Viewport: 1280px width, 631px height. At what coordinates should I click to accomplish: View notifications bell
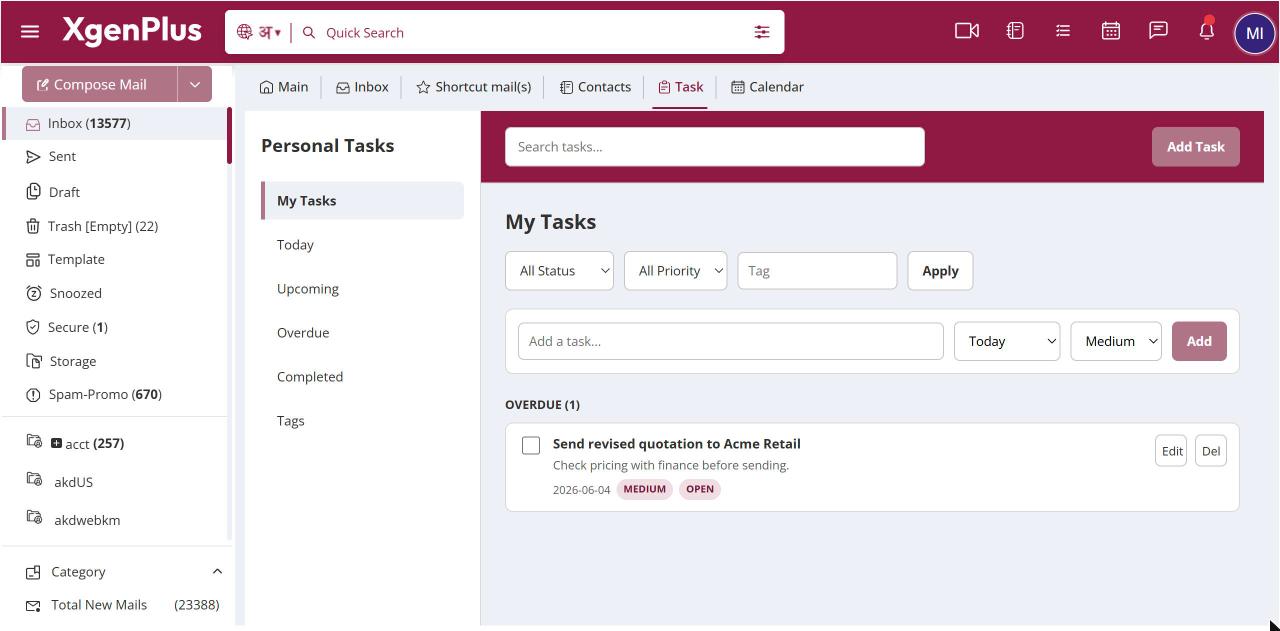coord(1207,31)
